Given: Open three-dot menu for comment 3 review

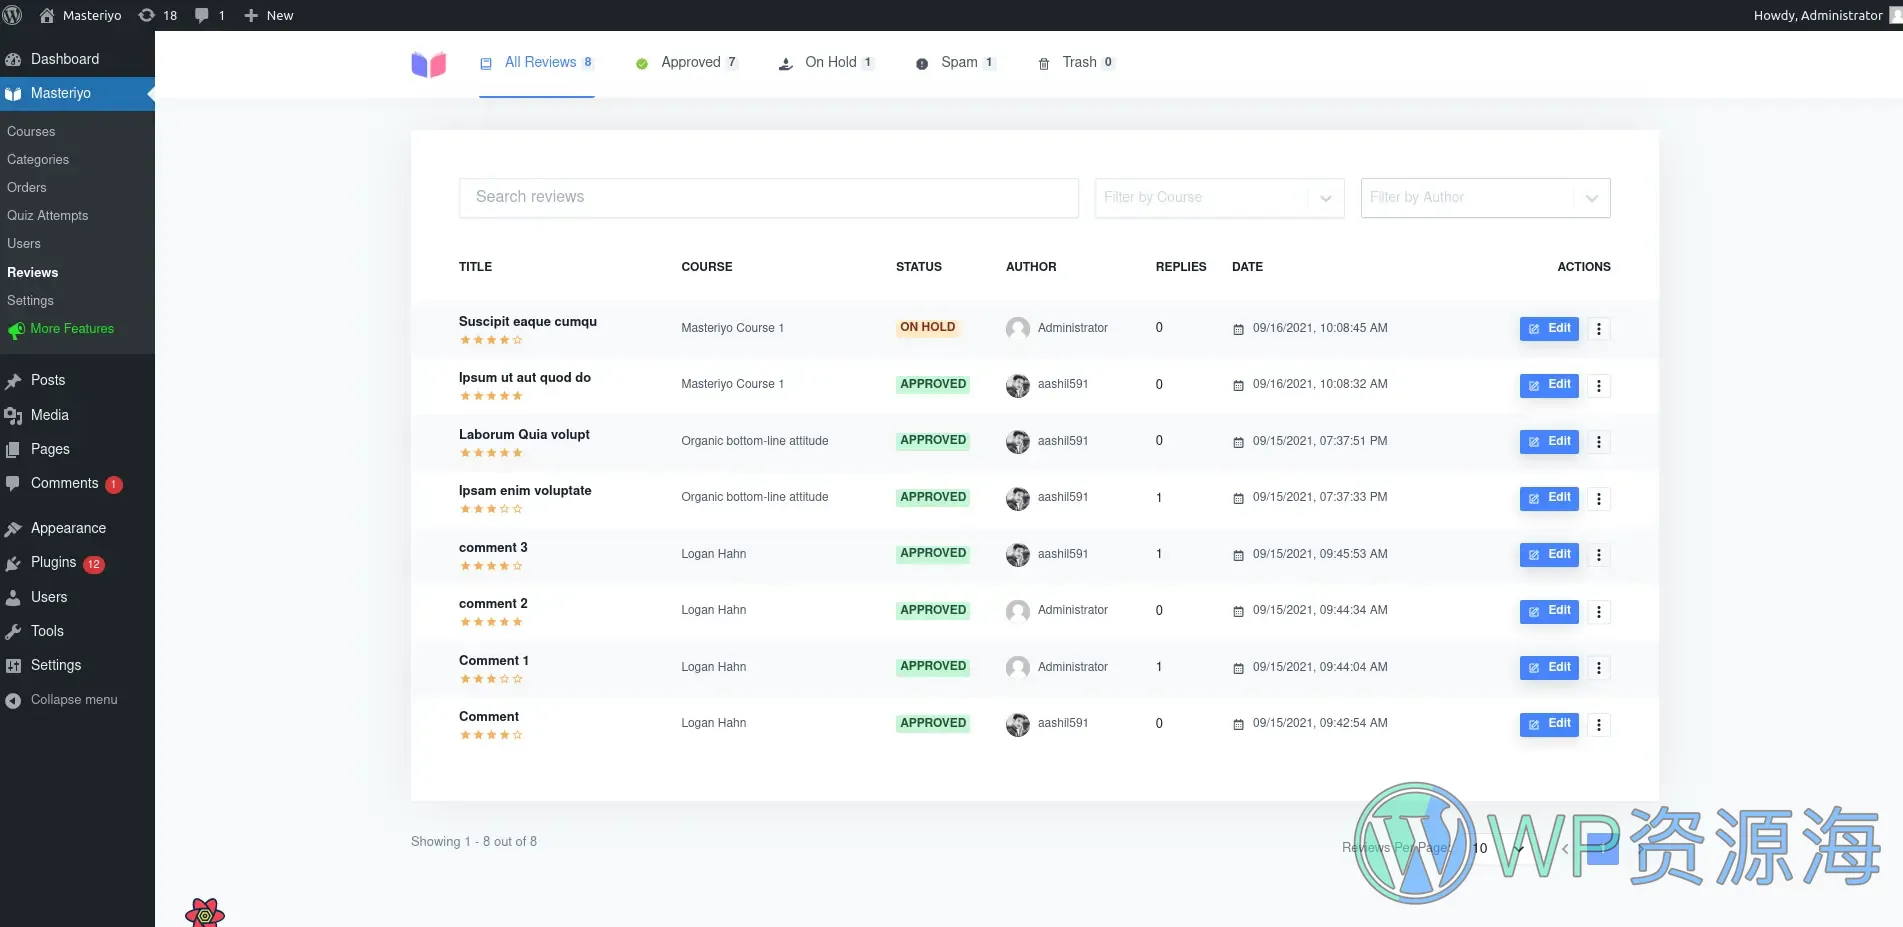Looking at the screenshot, I should tap(1598, 555).
